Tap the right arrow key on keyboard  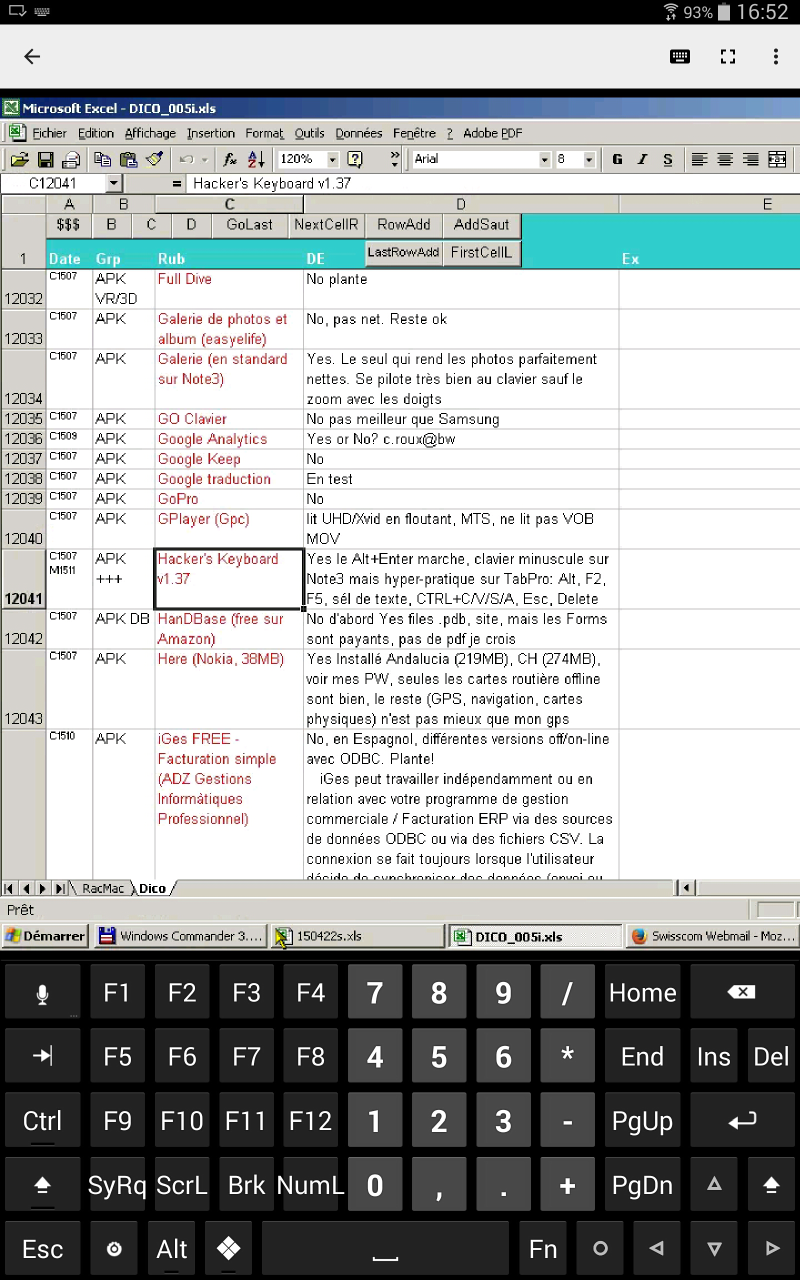pyautogui.click(x=771, y=1249)
